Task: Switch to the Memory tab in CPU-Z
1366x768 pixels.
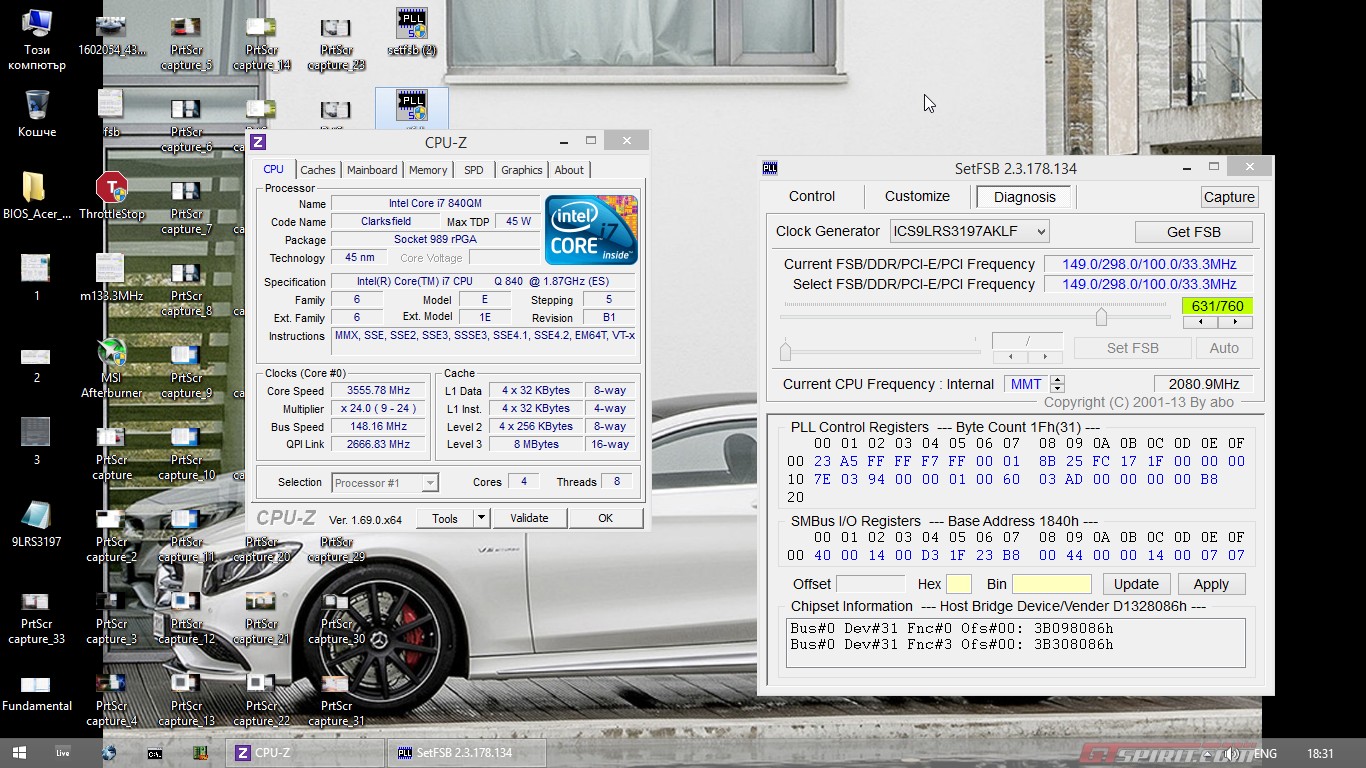Action: click(428, 170)
